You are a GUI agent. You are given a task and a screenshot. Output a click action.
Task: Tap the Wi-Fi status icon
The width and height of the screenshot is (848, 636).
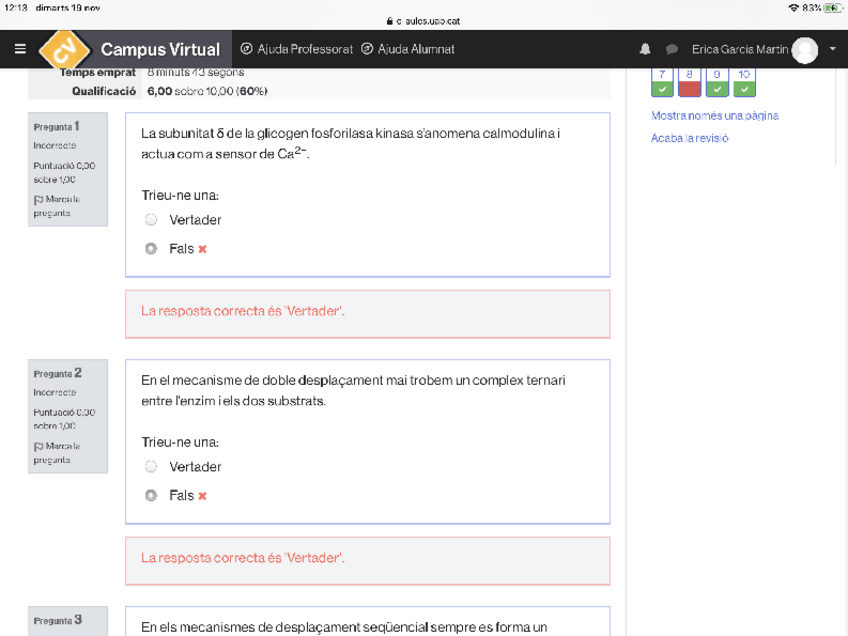tap(793, 8)
